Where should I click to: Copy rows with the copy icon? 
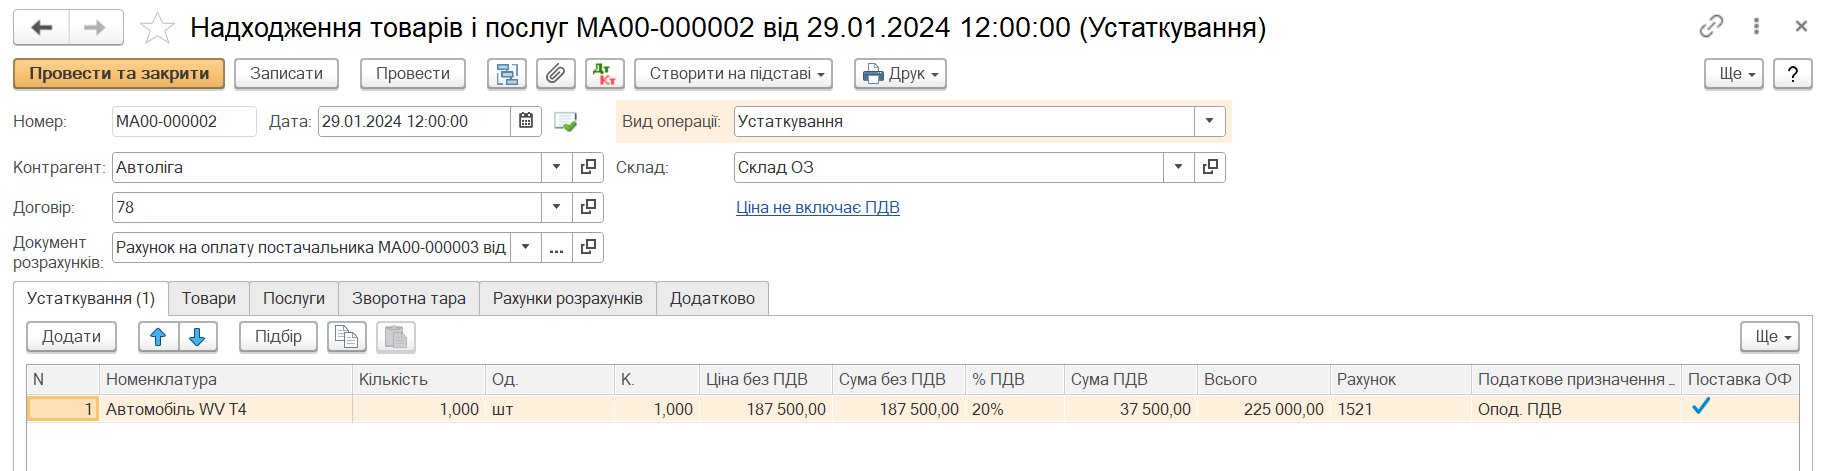tap(346, 337)
